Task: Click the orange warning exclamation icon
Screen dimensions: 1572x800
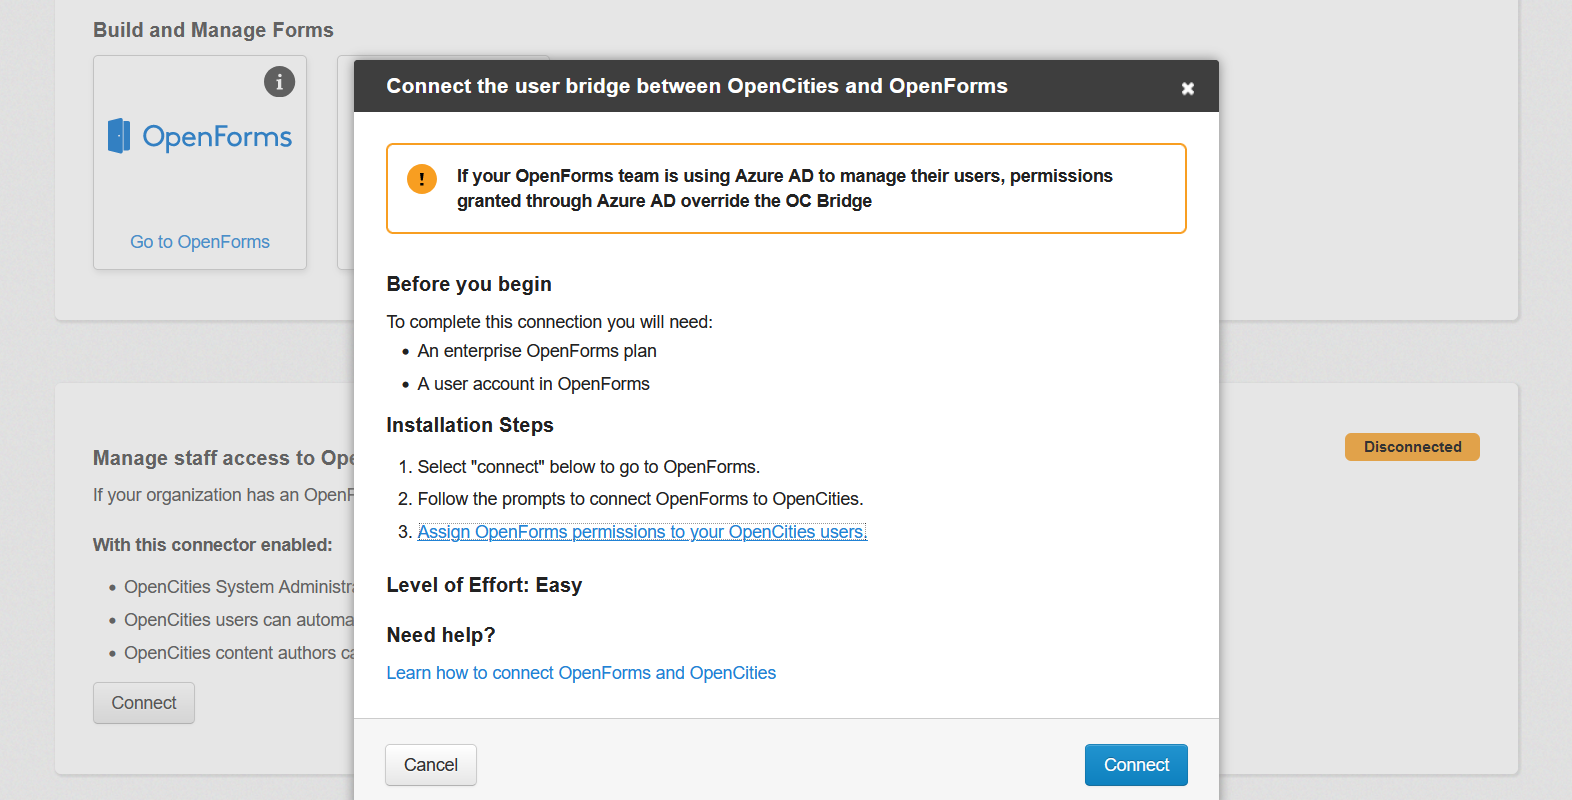Action: (x=421, y=179)
